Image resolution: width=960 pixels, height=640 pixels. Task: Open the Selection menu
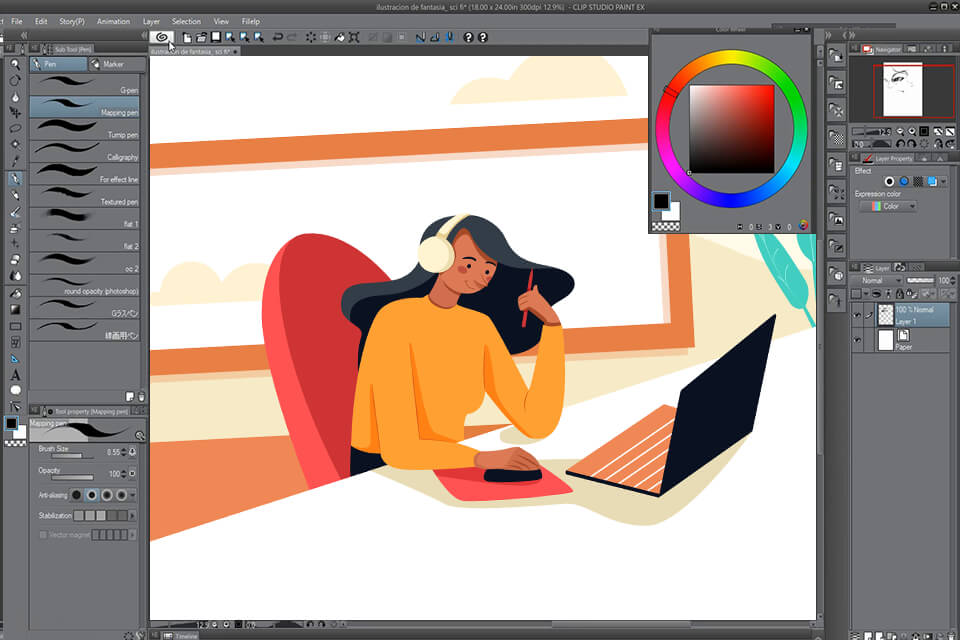[186, 21]
